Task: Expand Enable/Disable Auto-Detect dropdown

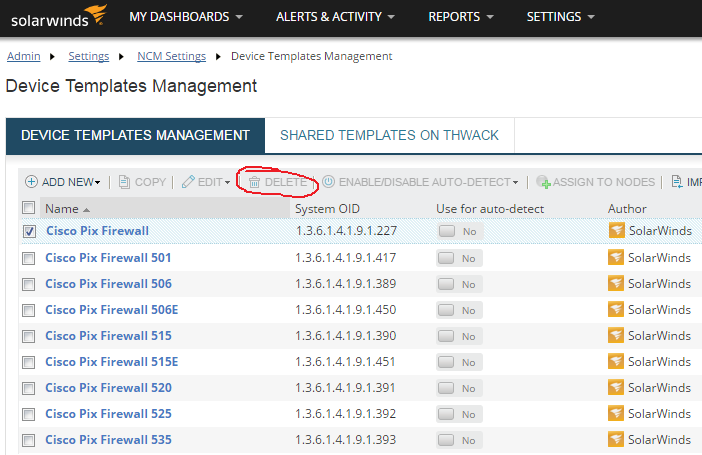Action: 515,182
